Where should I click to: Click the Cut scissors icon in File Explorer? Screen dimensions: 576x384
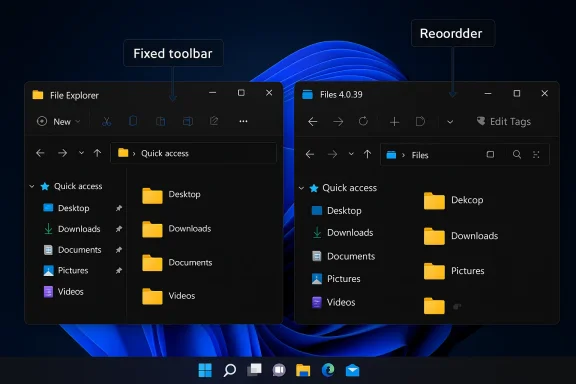(x=107, y=121)
